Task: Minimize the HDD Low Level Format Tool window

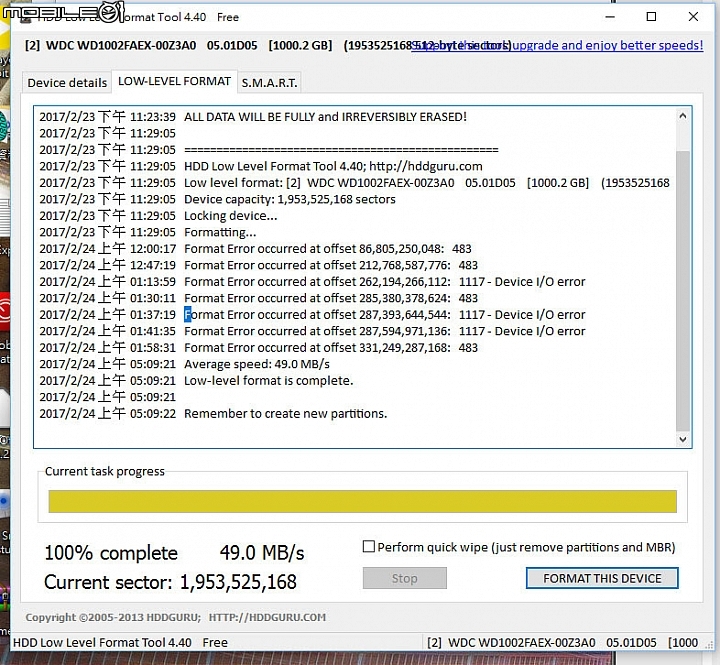Action: 610,17
